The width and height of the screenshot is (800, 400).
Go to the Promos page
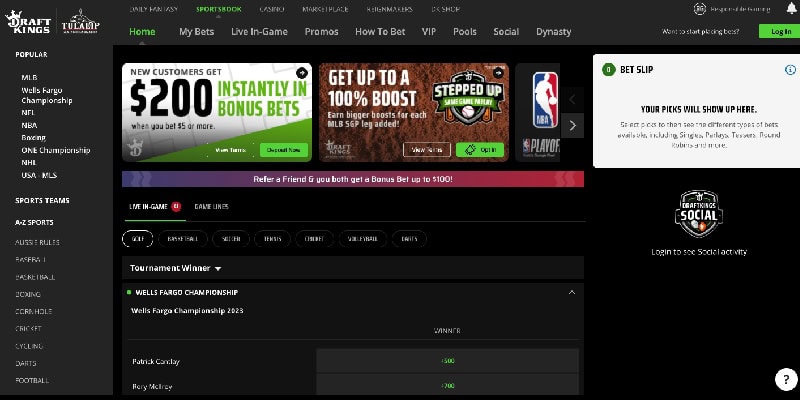pyautogui.click(x=321, y=32)
